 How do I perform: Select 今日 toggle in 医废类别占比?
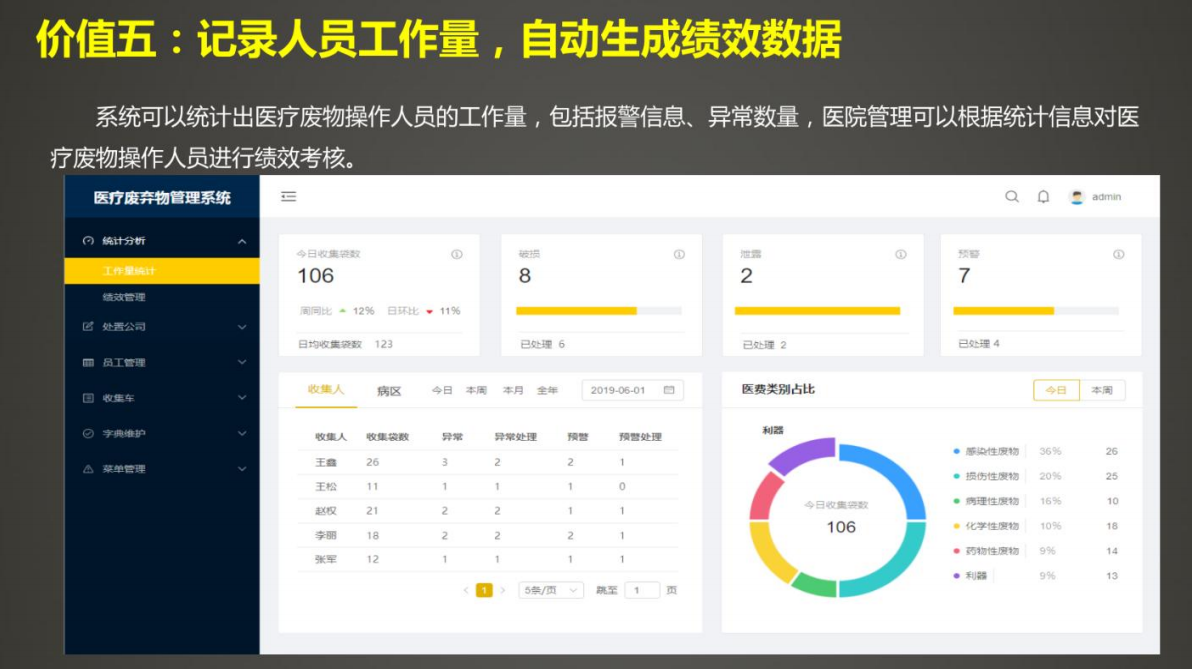pyautogui.click(x=1056, y=390)
